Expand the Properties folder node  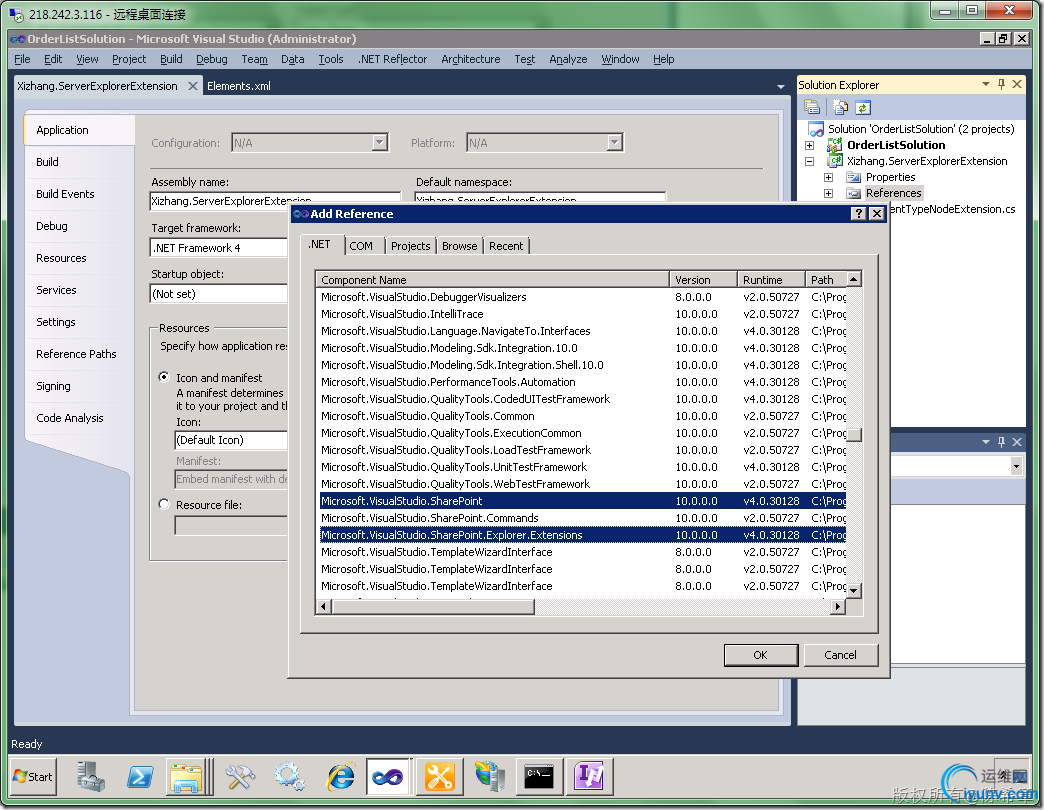pyautogui.click(x=828, y=177)
